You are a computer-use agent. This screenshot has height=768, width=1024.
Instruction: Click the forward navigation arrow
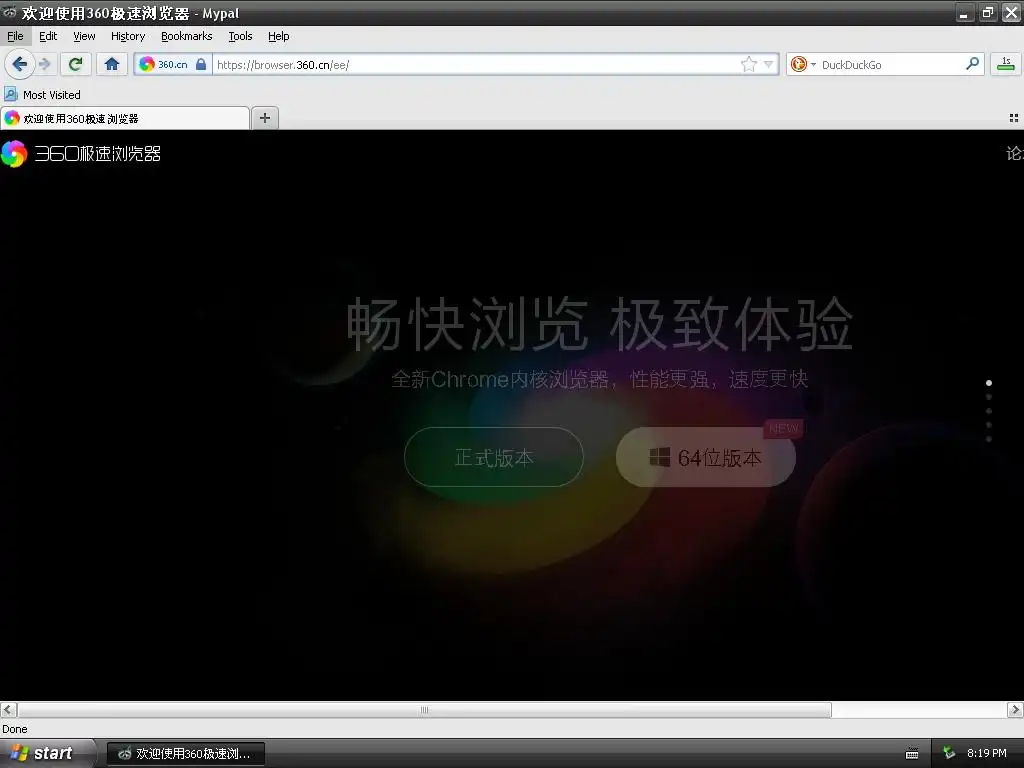44,64
